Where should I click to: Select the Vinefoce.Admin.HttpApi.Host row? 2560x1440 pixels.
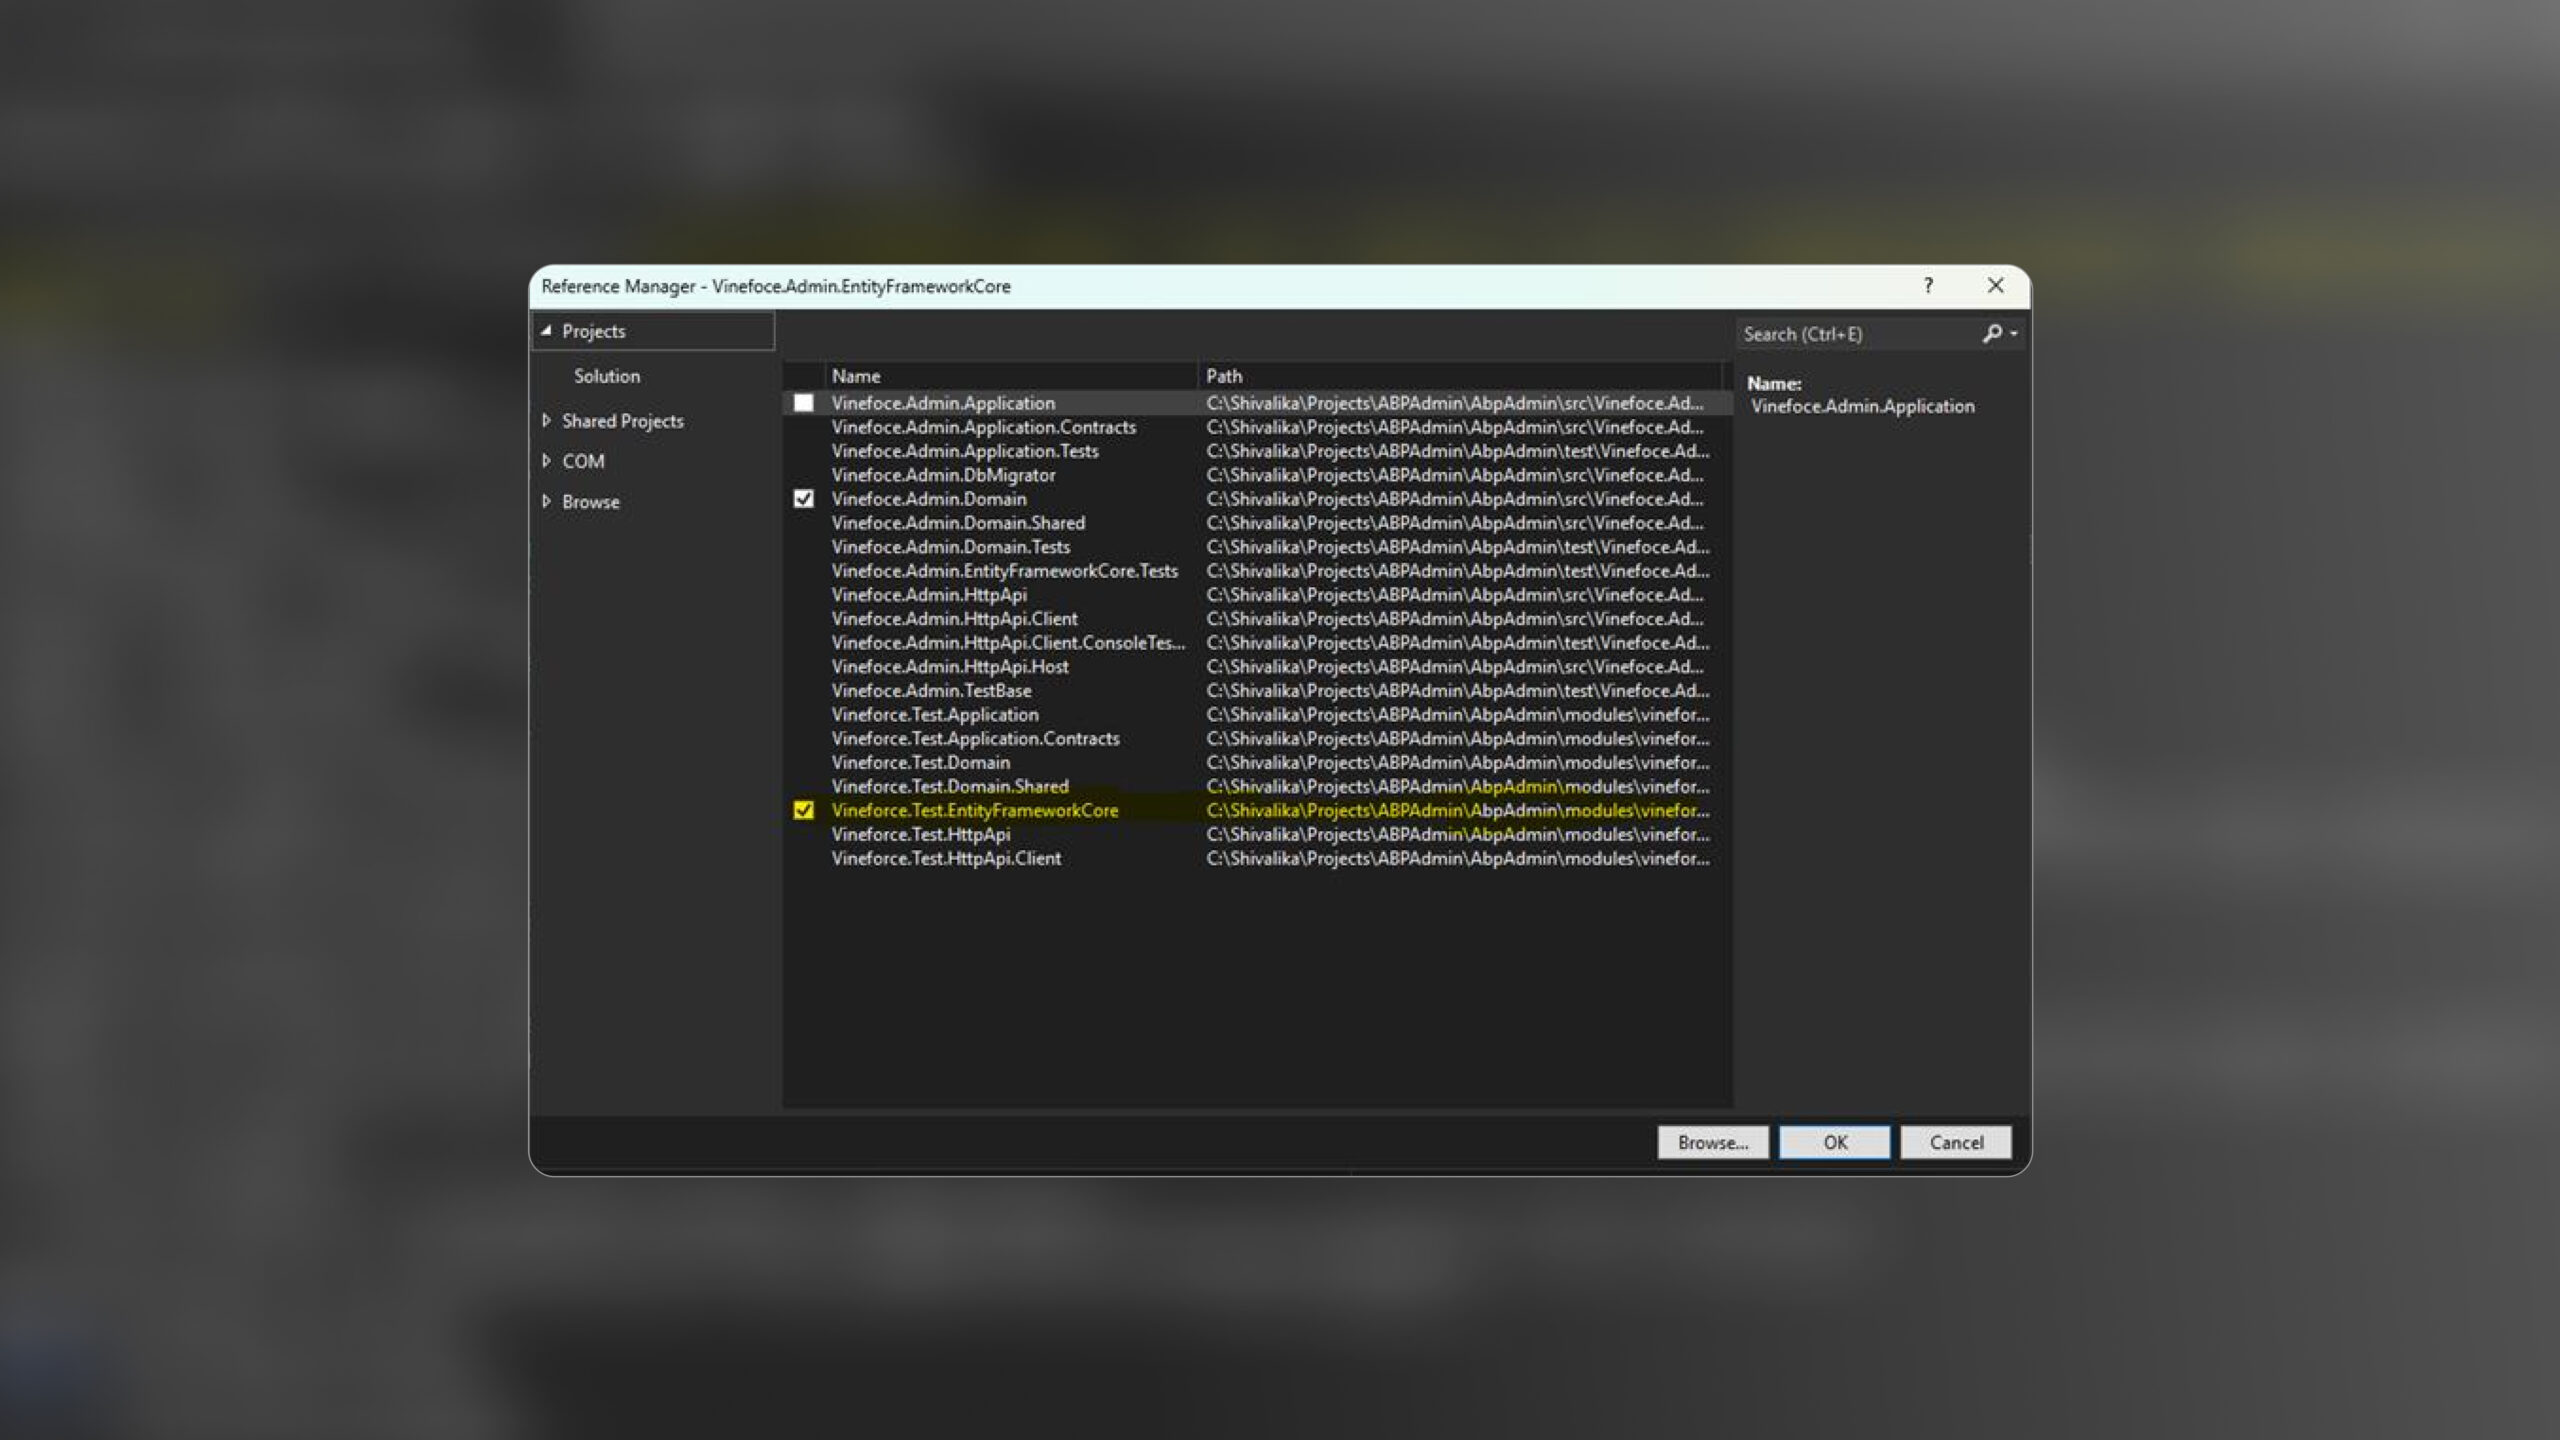1257,667
